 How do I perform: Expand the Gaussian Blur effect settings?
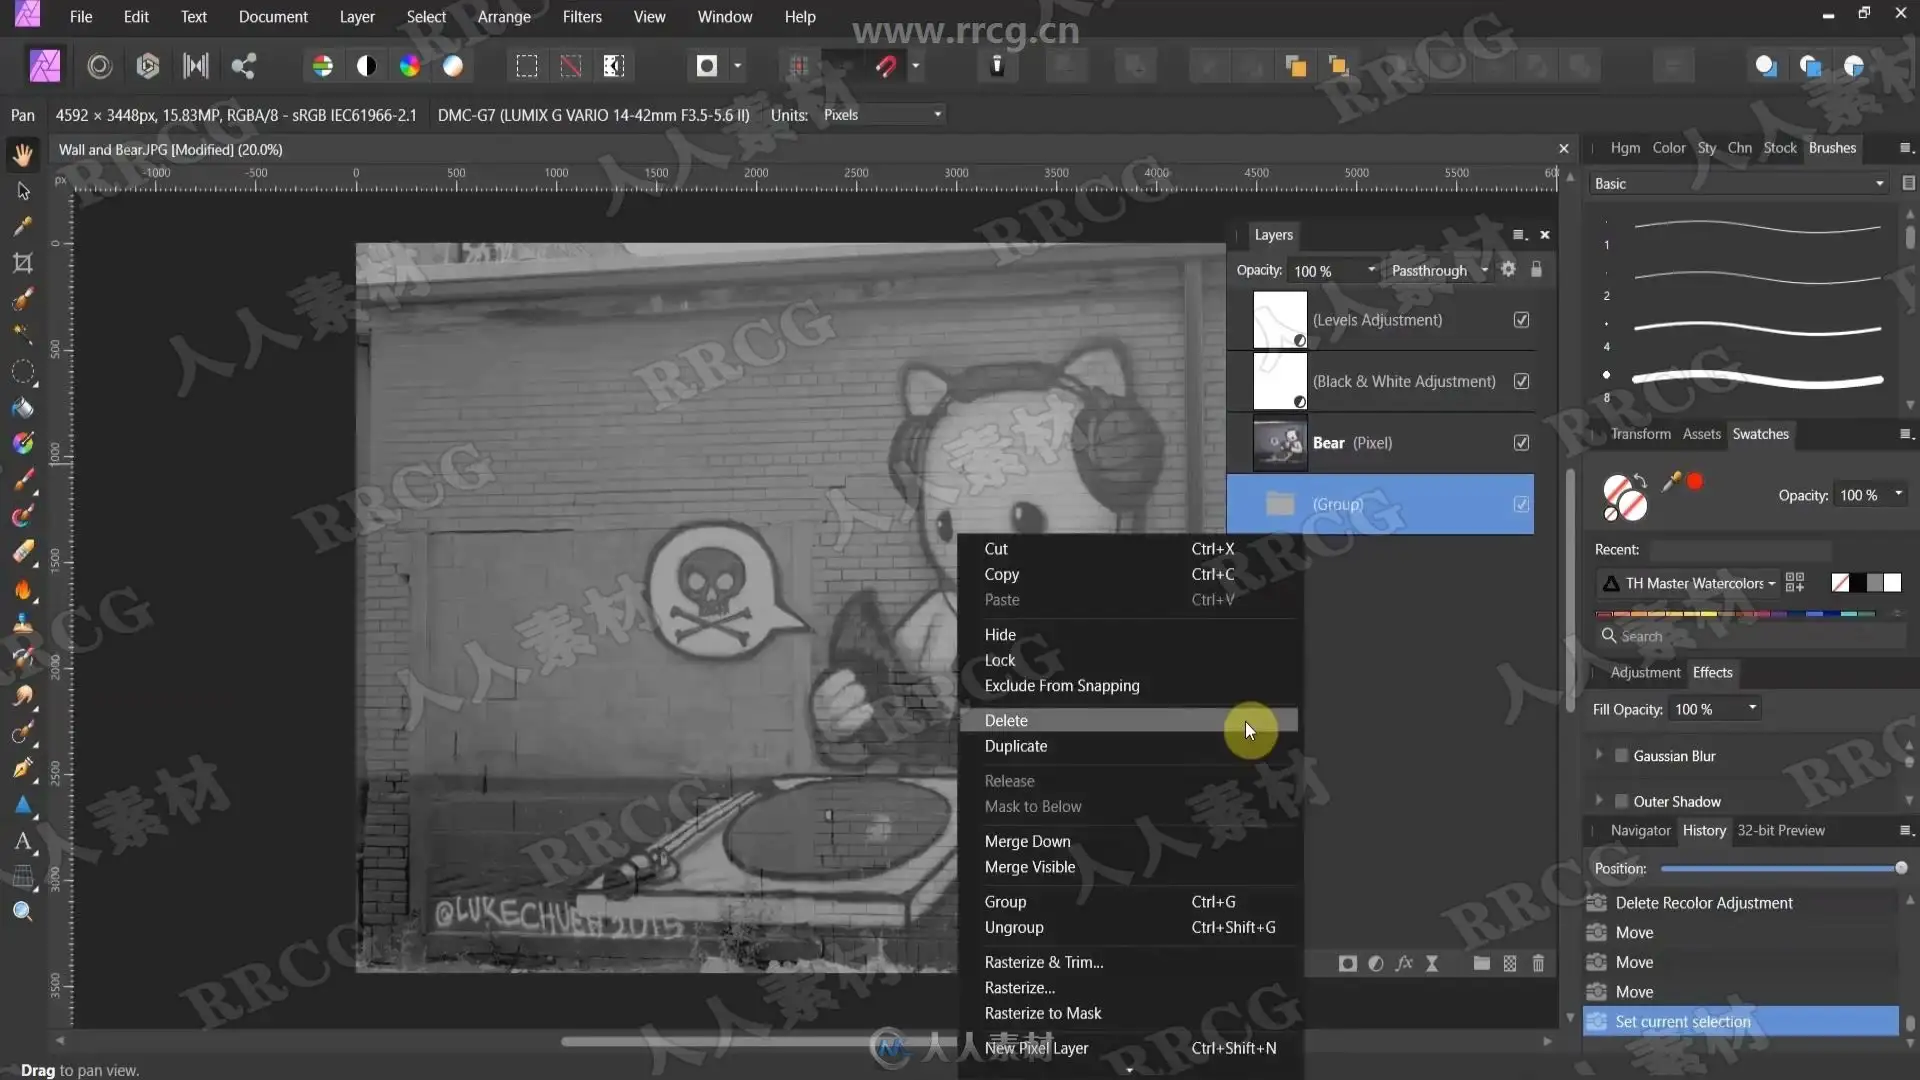tap(1599, 755)
